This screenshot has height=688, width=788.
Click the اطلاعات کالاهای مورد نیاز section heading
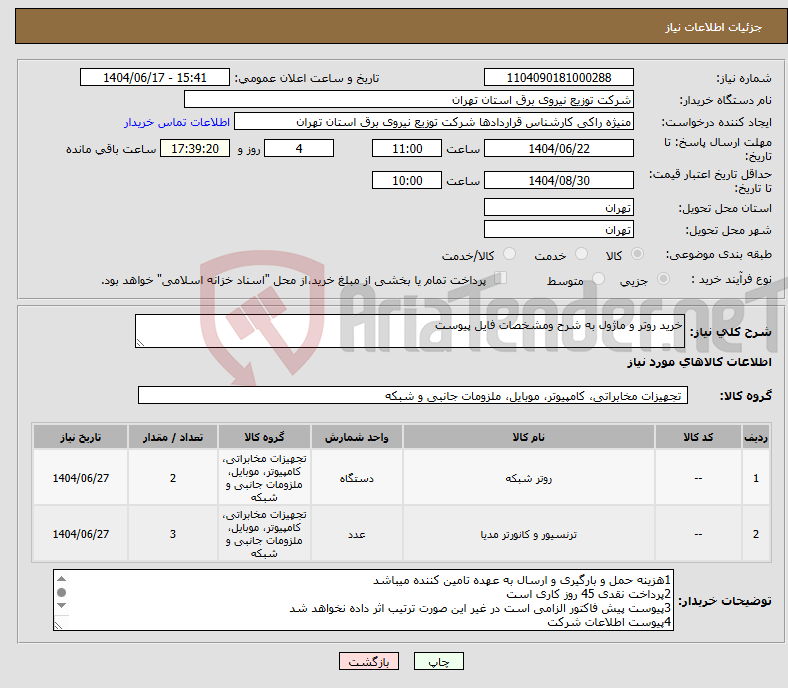pos(699,362)
